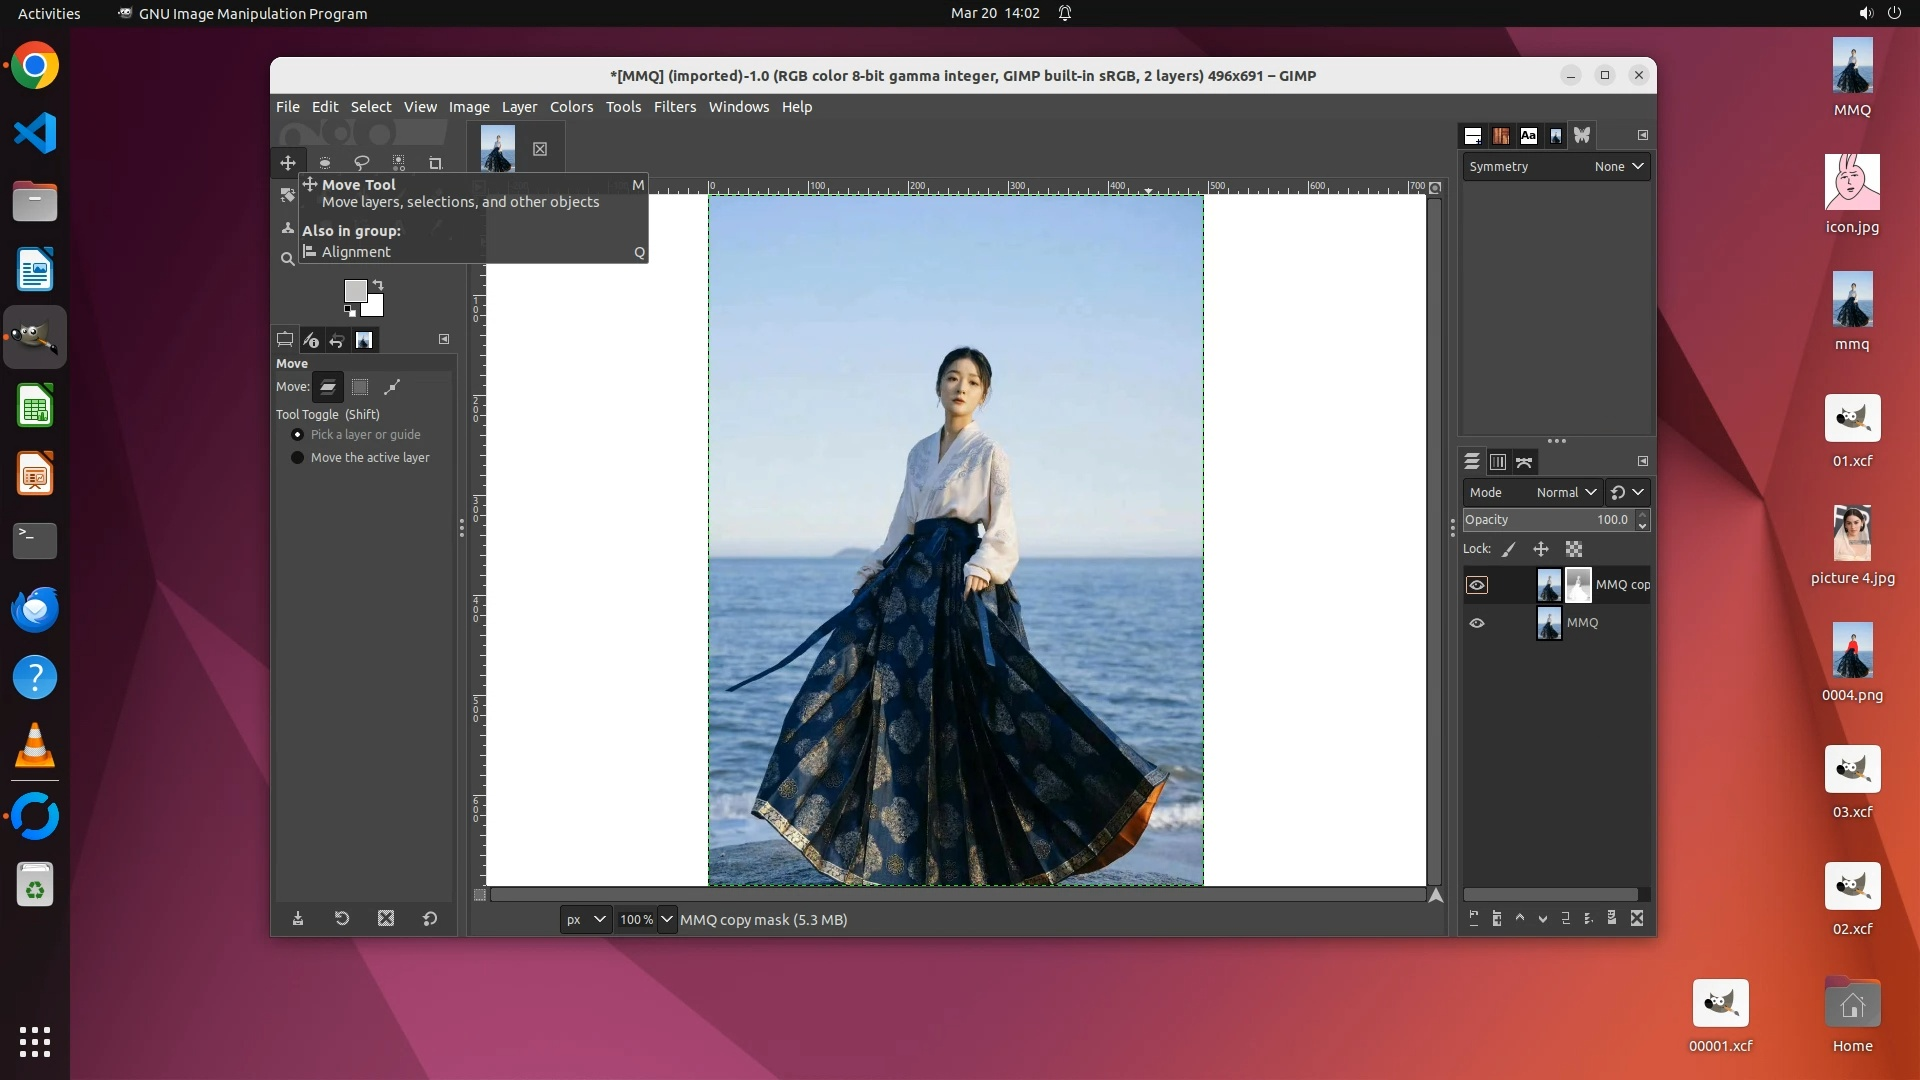Select the Crop tool in toolbox

[435, 163]
